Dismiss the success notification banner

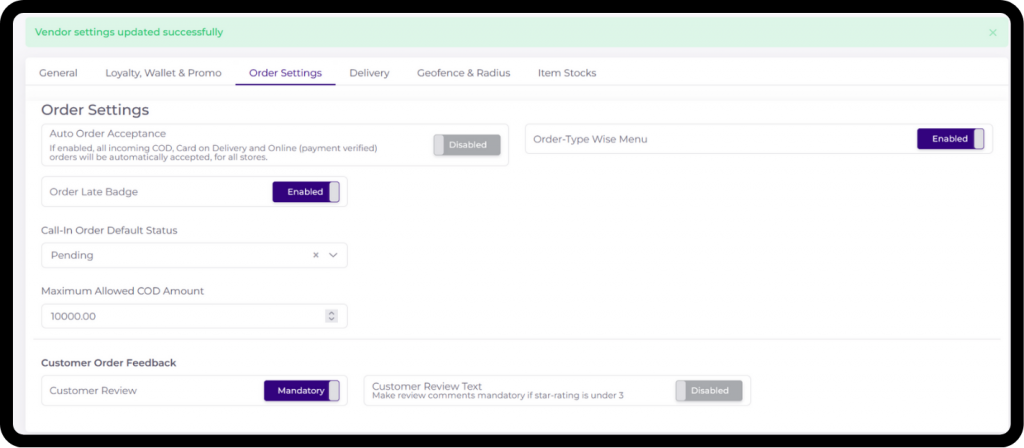tap(992, 33)
